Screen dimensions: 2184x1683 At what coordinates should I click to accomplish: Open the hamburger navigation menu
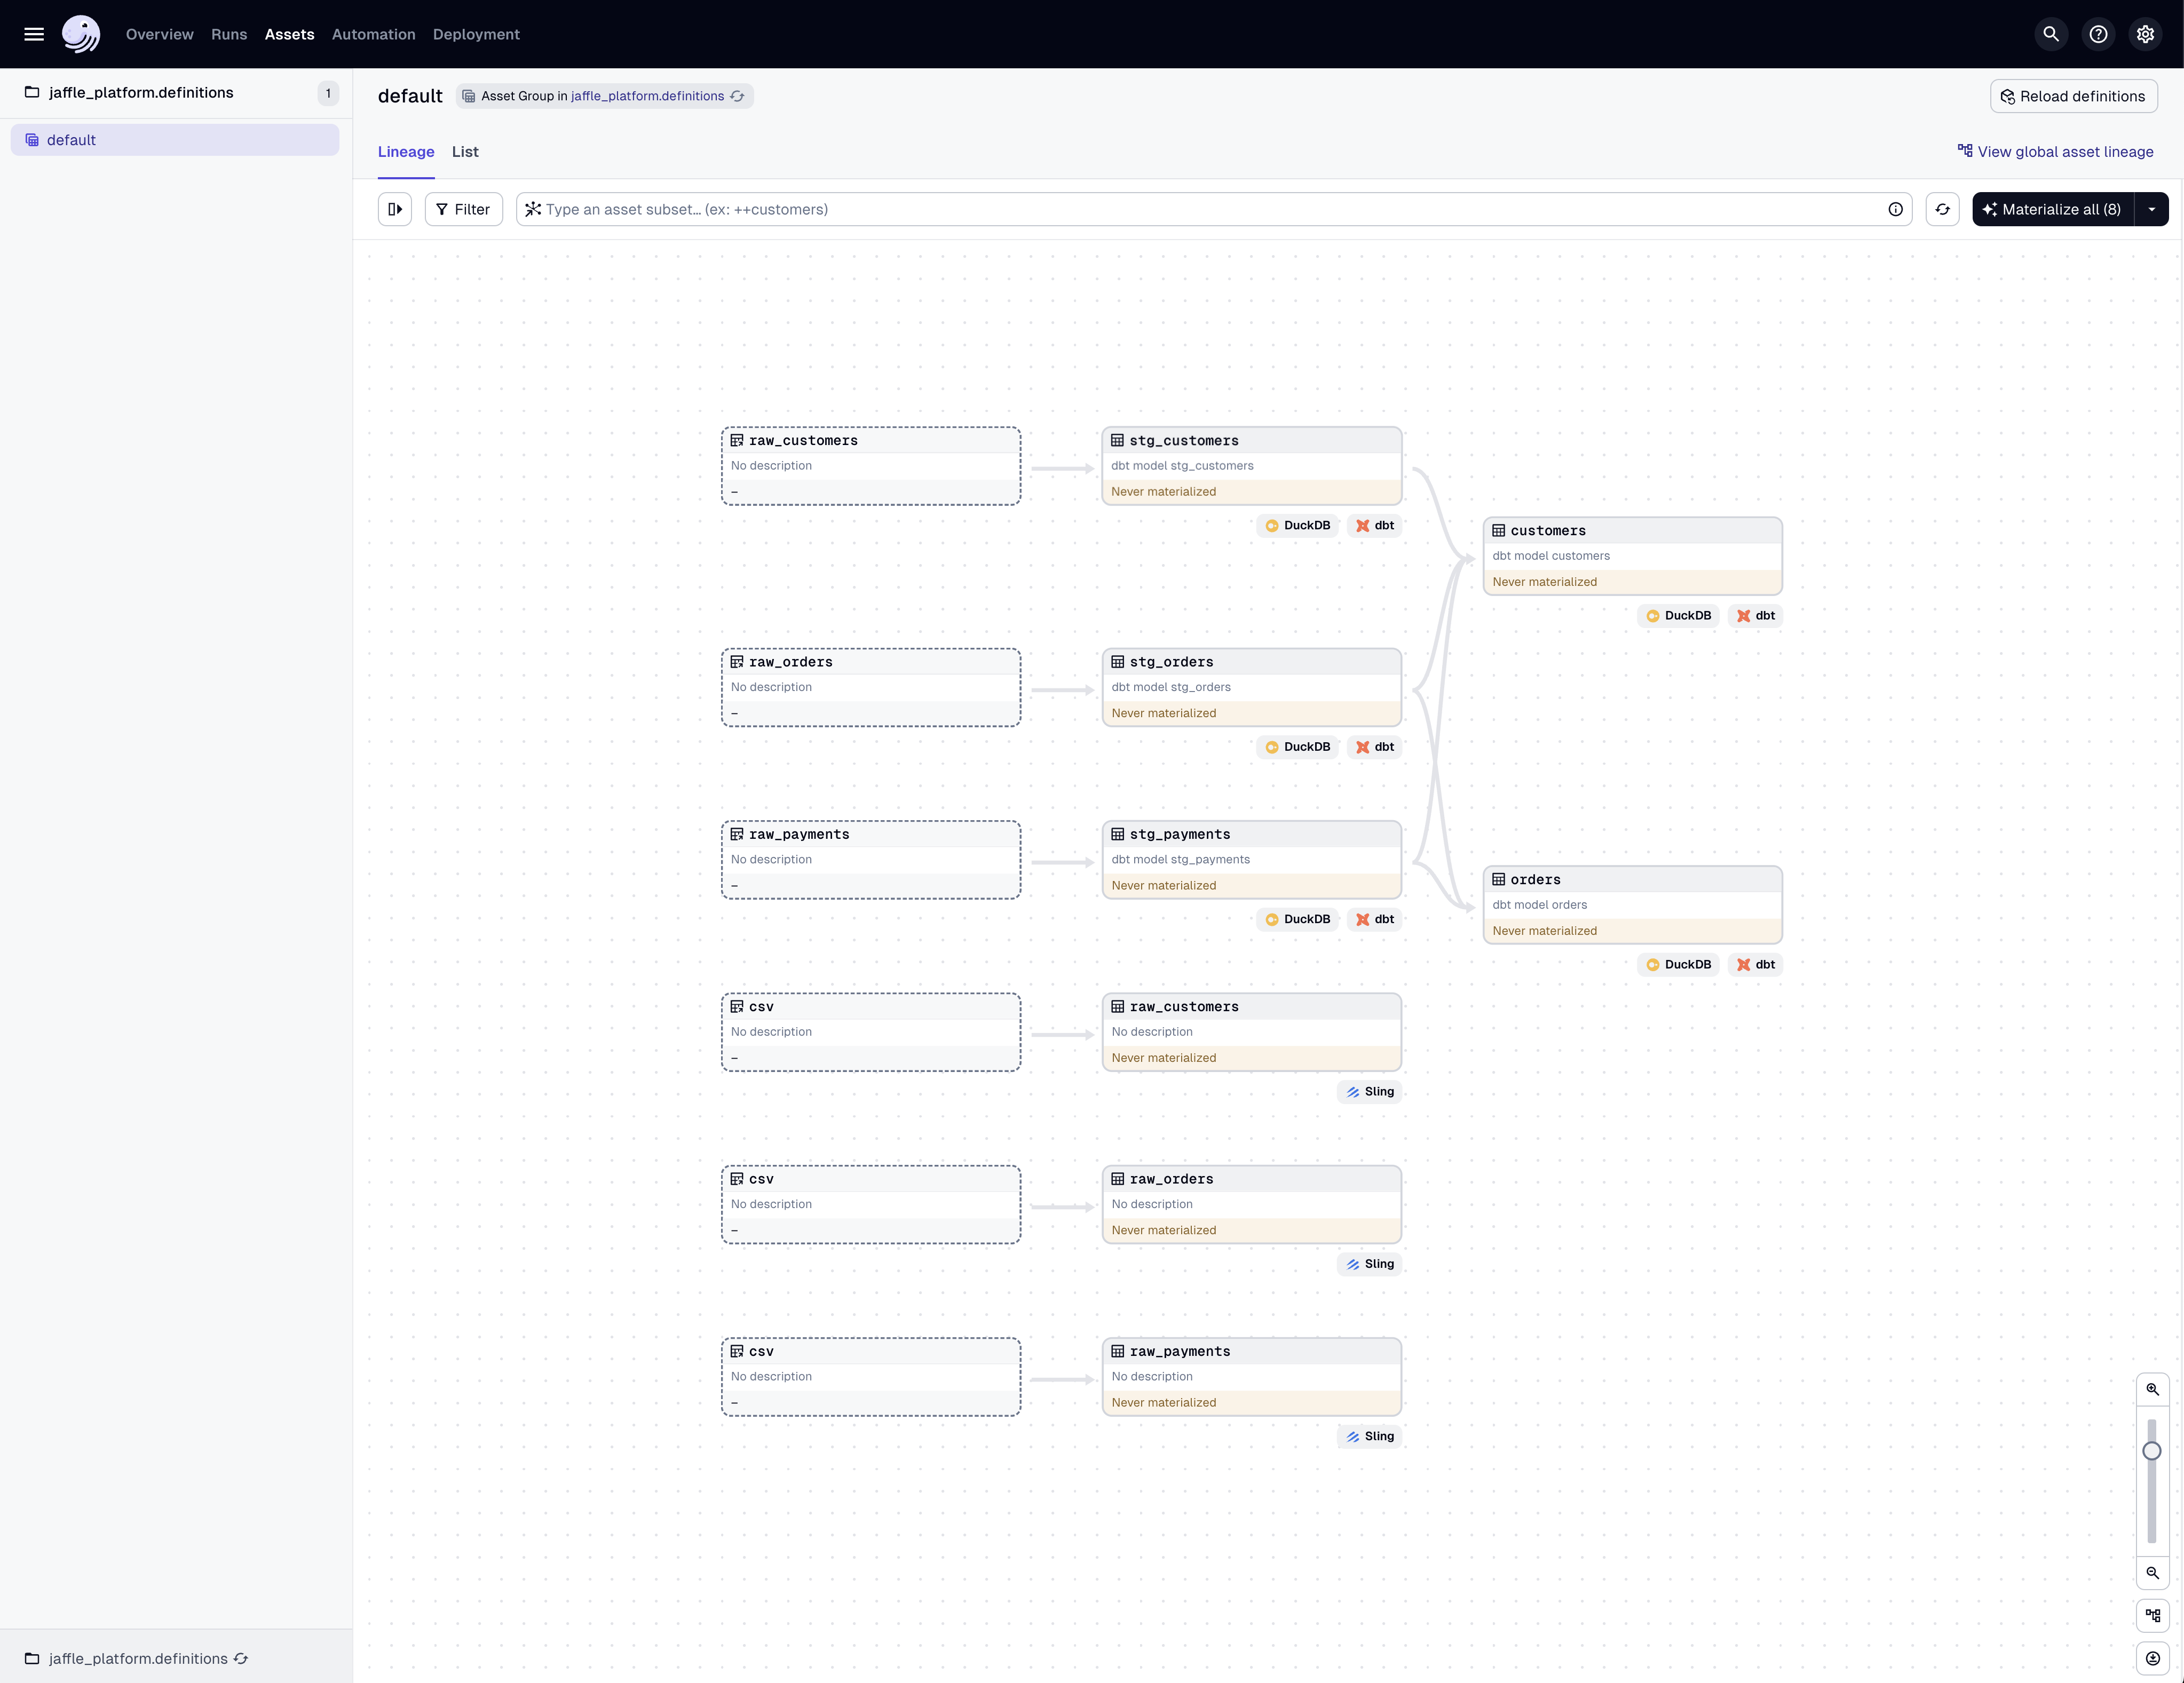point(34,34)
